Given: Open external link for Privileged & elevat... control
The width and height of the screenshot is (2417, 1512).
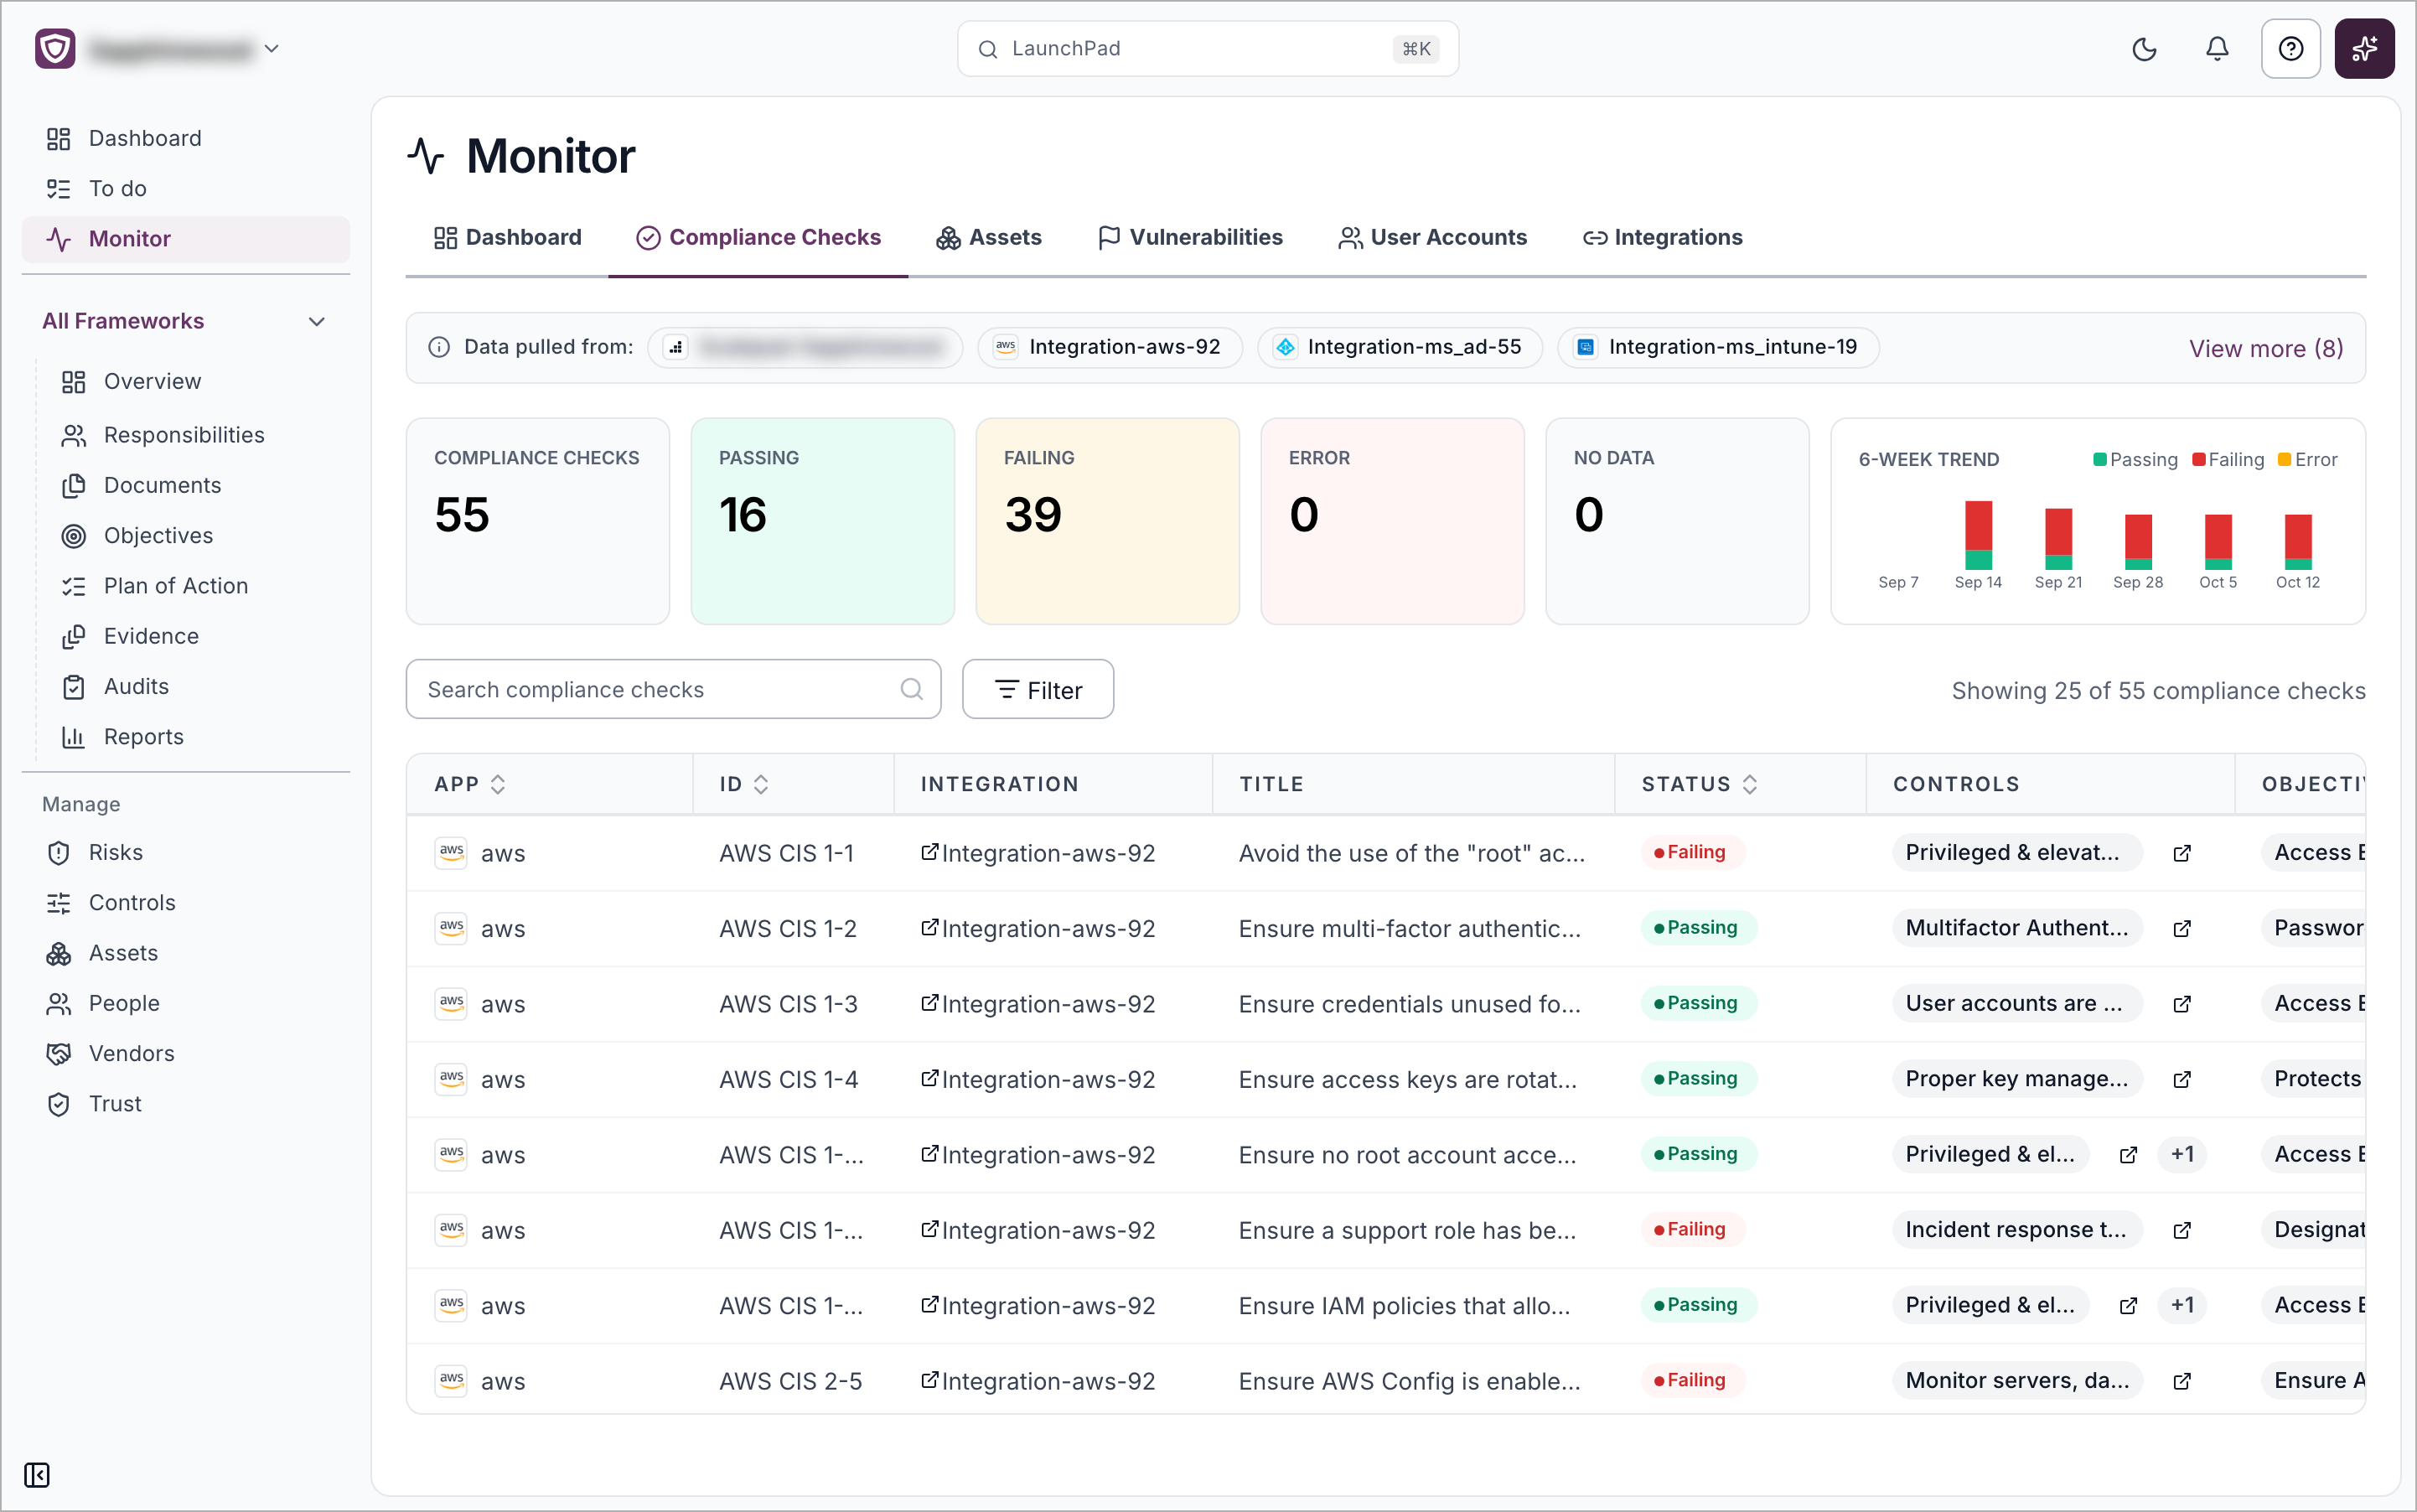Looking at the screenshot, I should 2182,853.
